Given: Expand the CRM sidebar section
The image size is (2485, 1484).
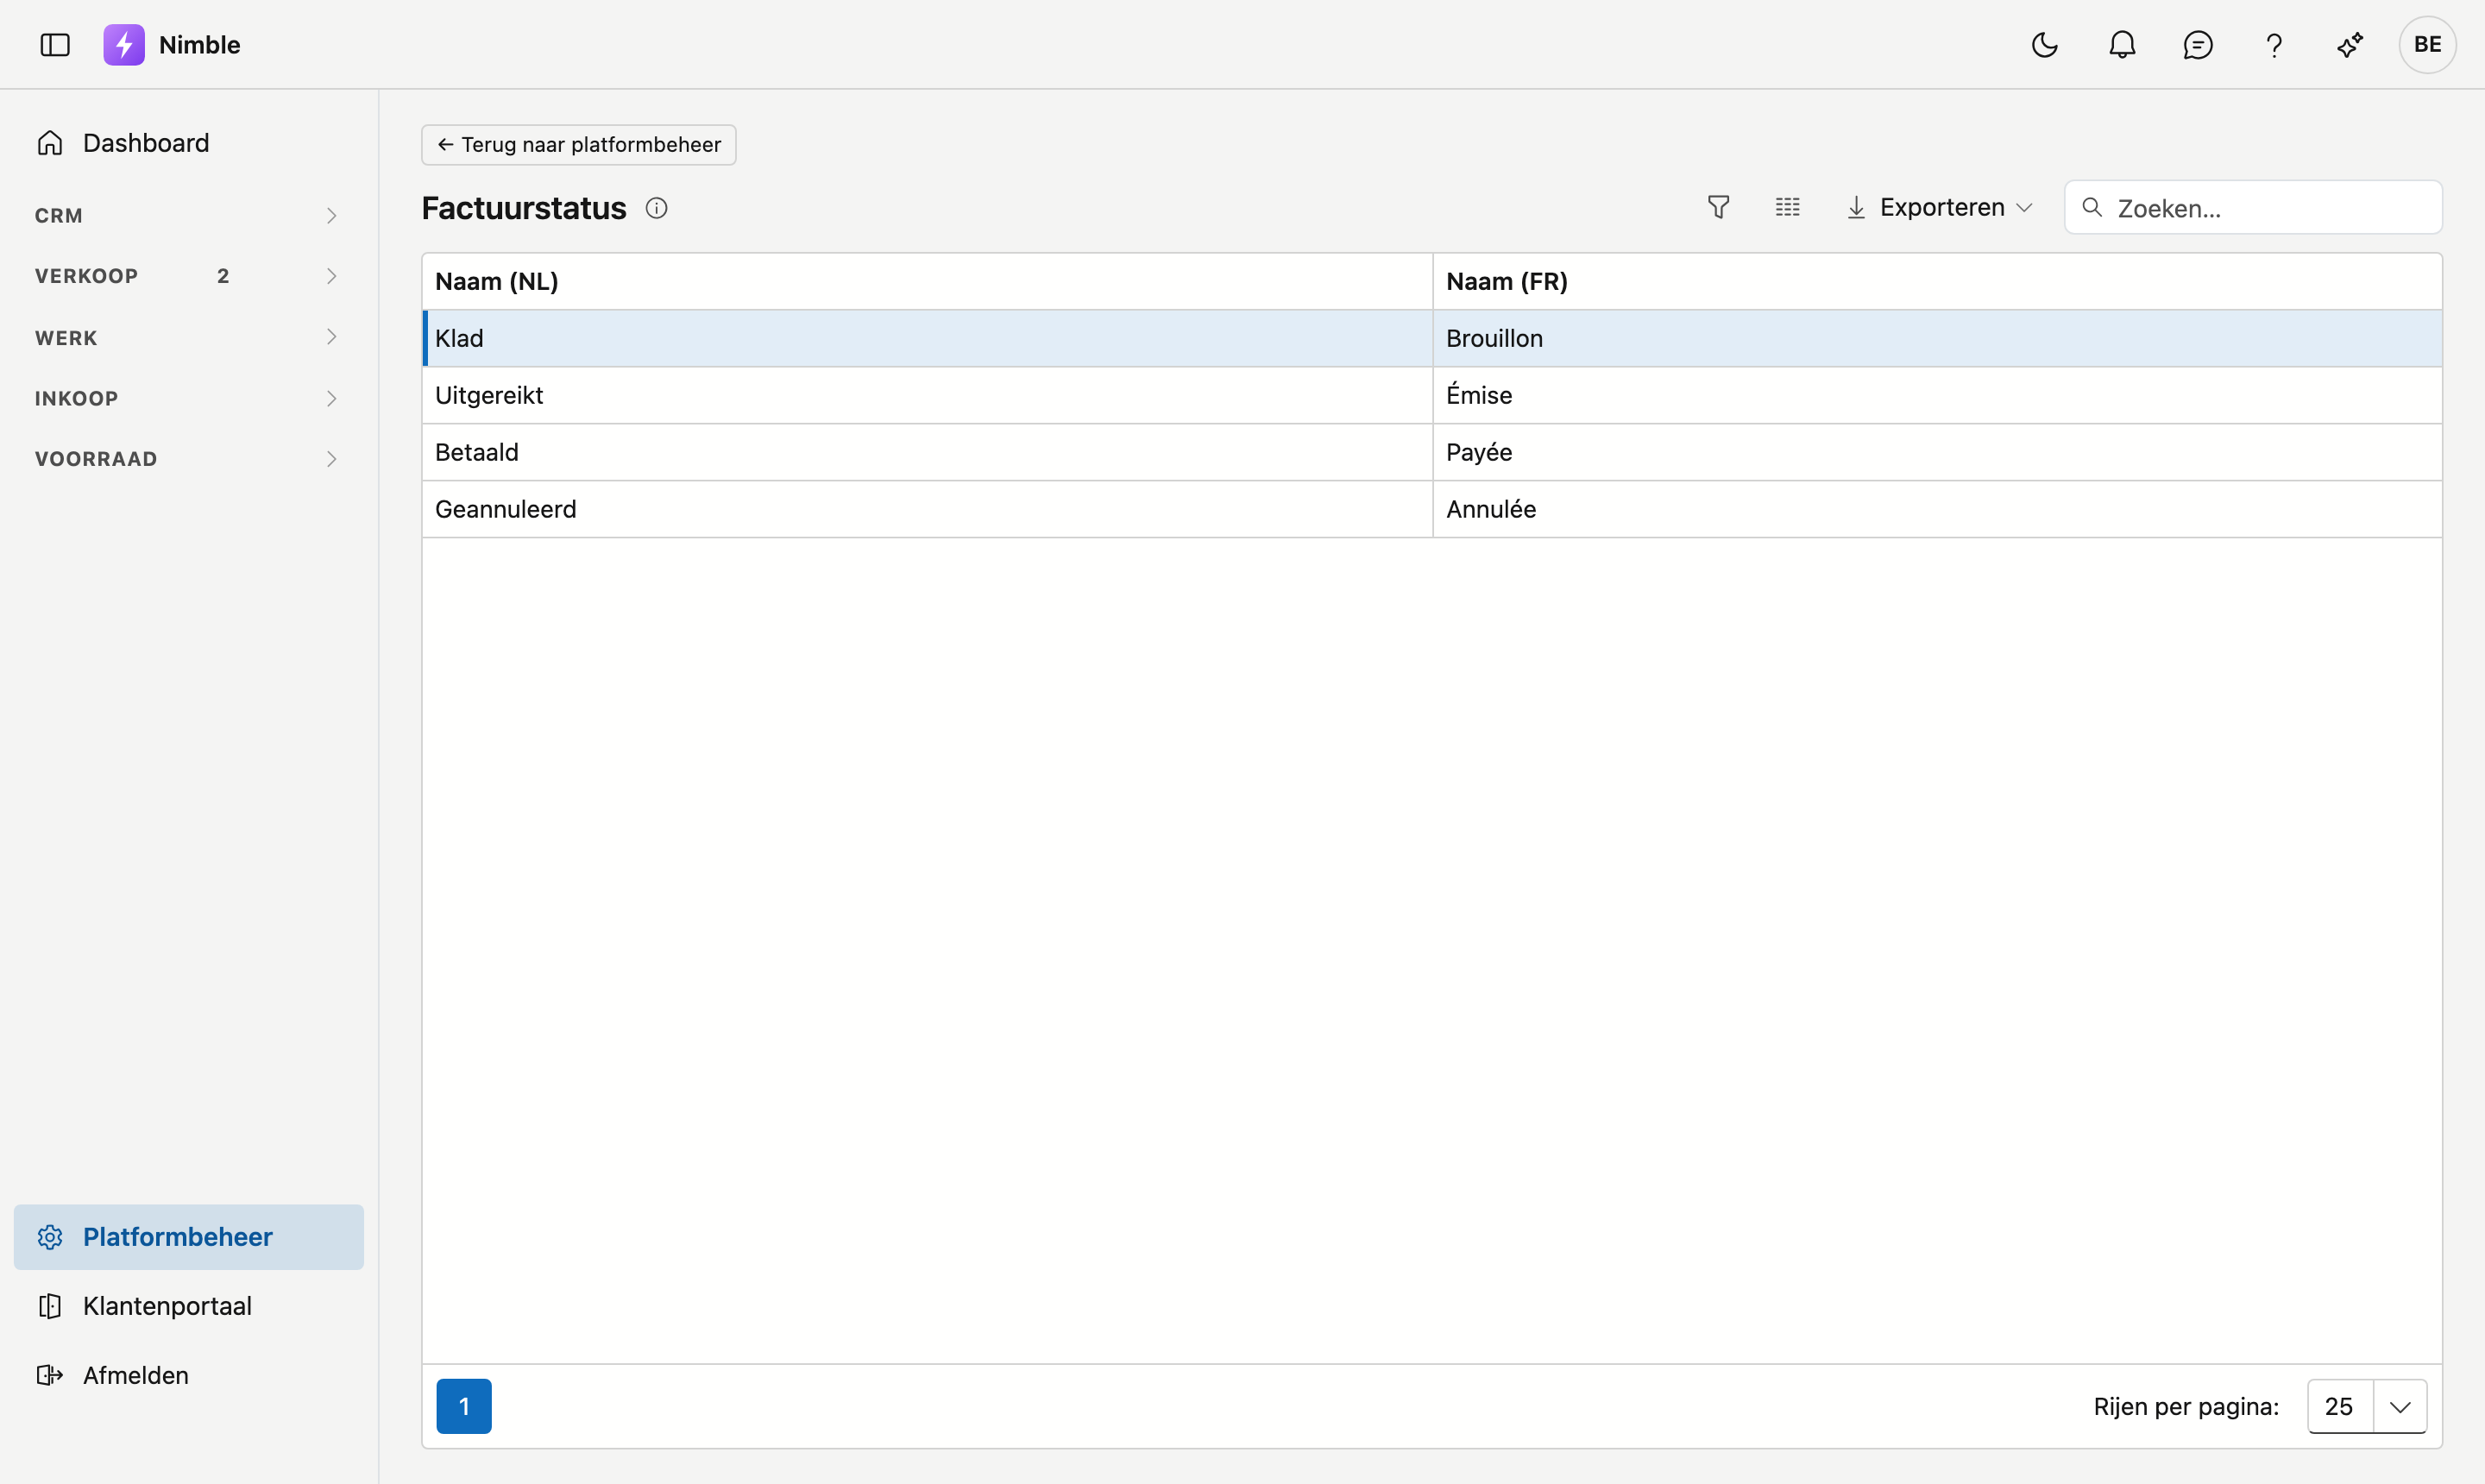Looking at the screenshot, I should [188, 215].
